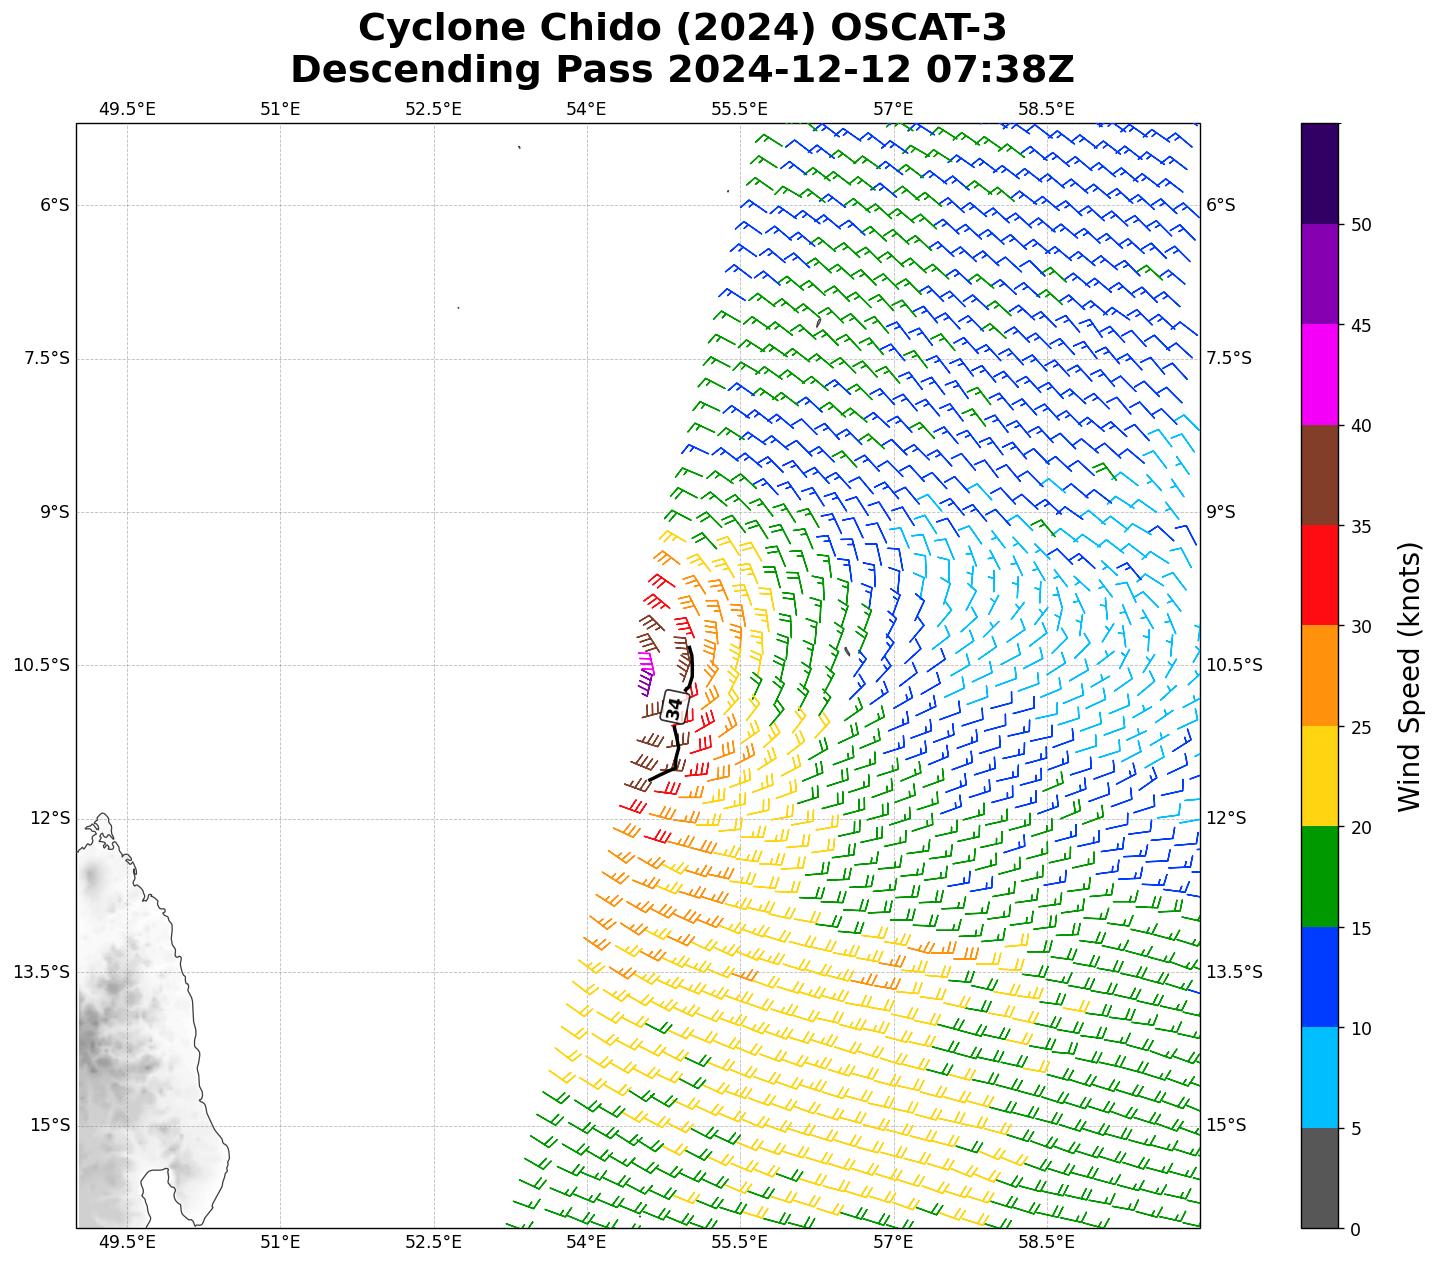Click the orange 25-30 knot colorbar segment
This screenshot has height=1264, width=1438.
tap(1319, 675)
